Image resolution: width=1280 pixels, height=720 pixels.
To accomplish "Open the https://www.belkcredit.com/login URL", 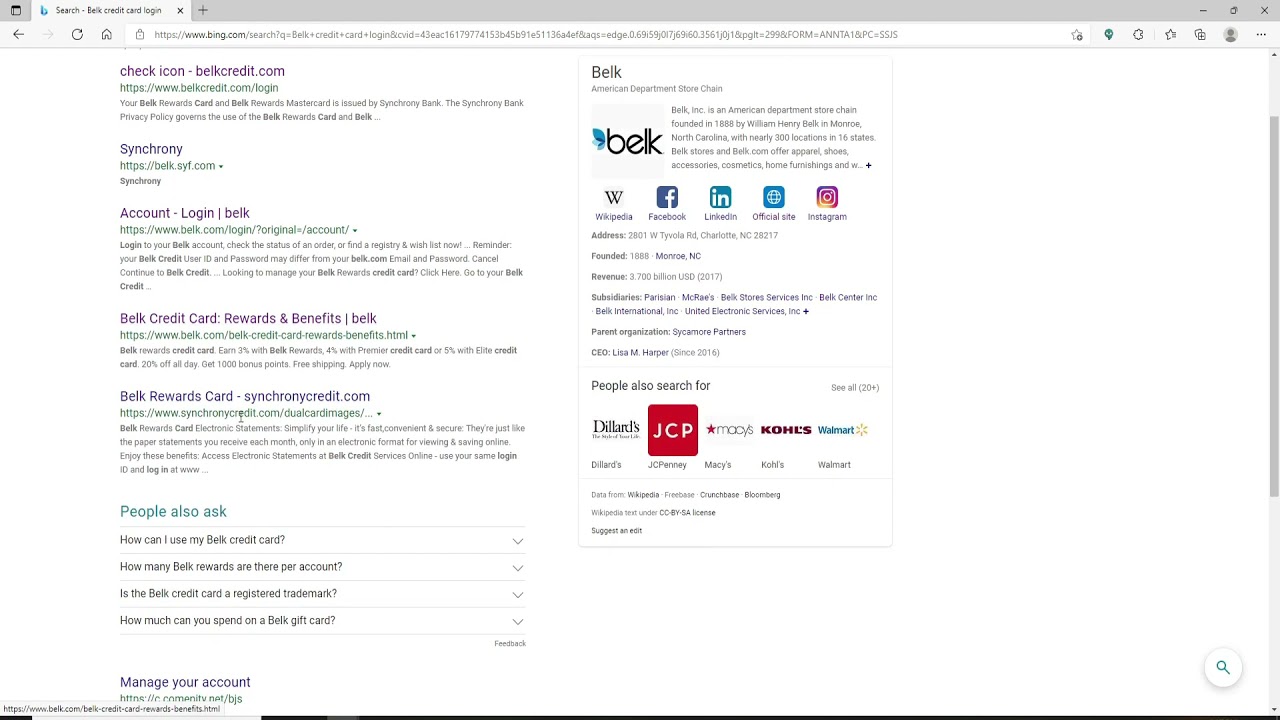I will [x=199, y=88].
